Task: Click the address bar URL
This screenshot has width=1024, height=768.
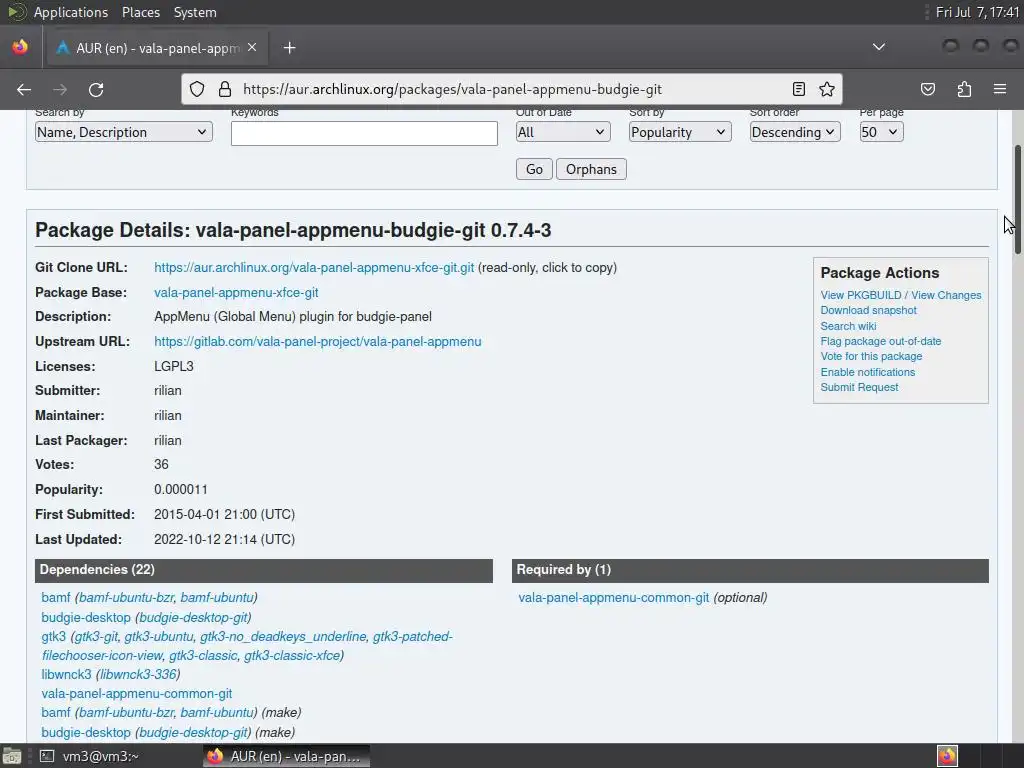Action: click(x=453, y=89)
